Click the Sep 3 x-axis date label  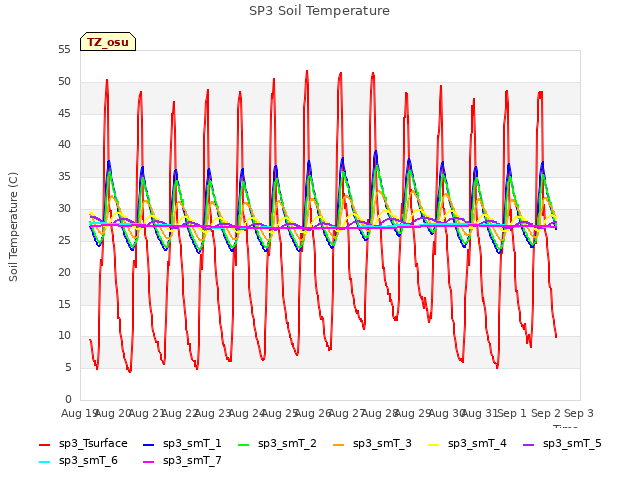[579, 413]
